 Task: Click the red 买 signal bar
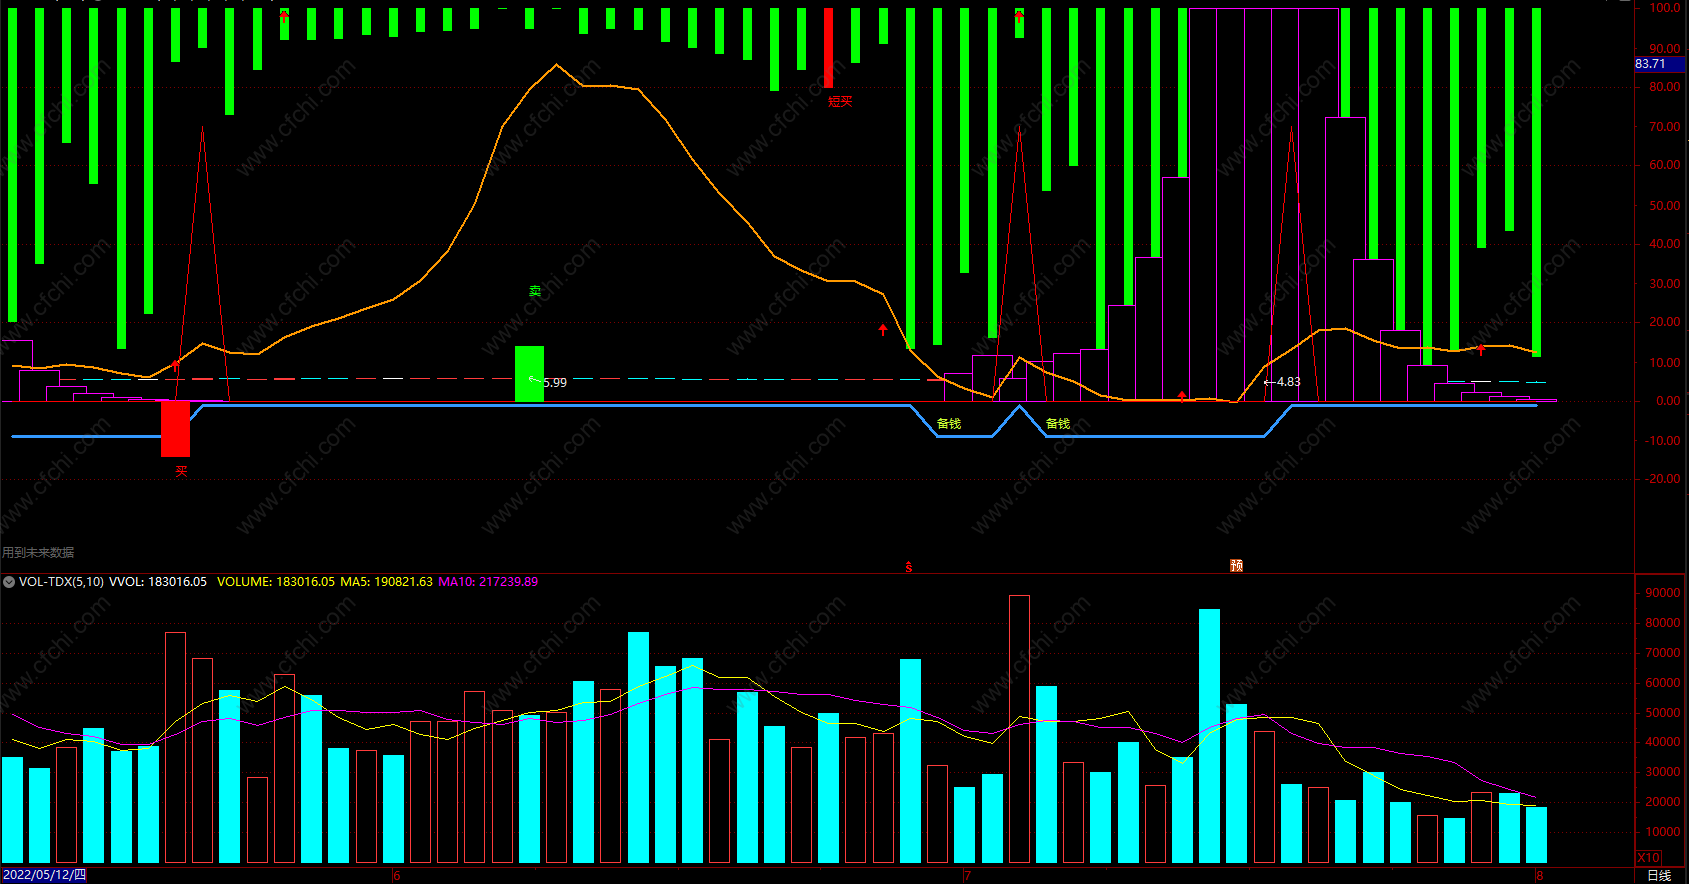(x=175, y=429)
